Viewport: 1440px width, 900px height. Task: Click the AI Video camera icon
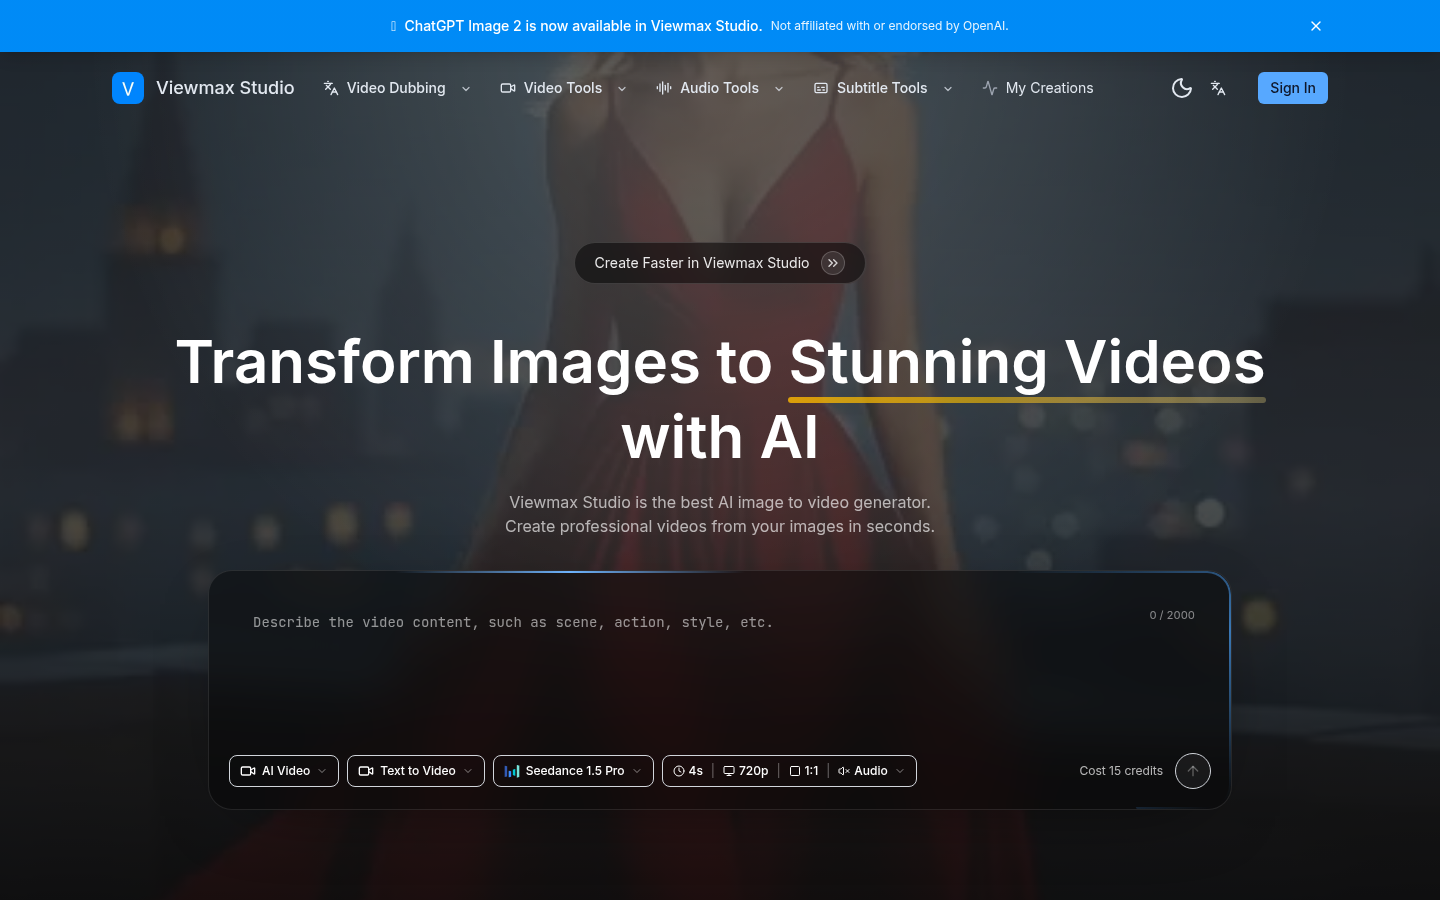248,771
